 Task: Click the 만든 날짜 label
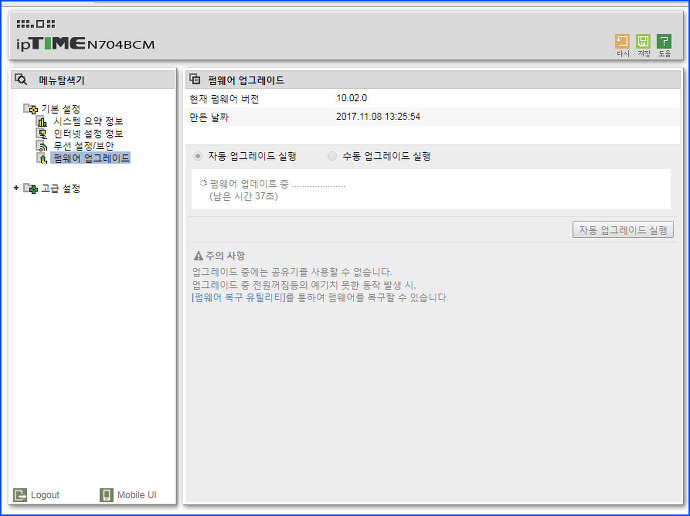point(209,117)
